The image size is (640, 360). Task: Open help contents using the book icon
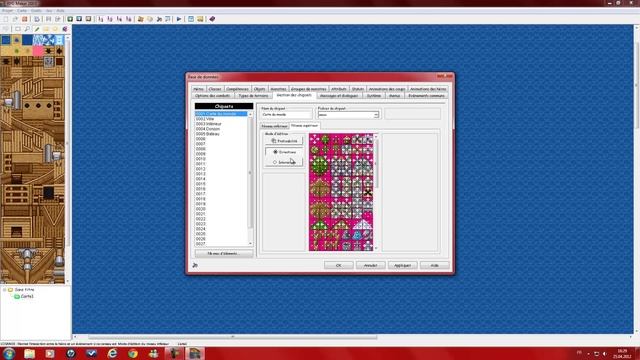pyautogui.click(x=212, y=19)
